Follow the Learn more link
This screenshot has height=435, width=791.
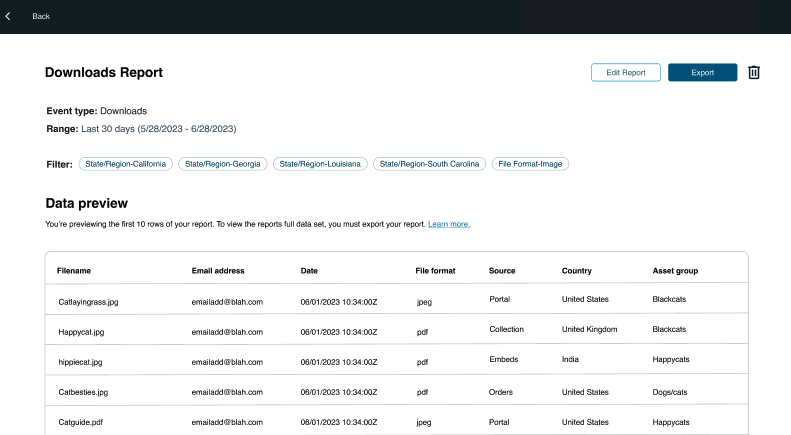(448, 224)
